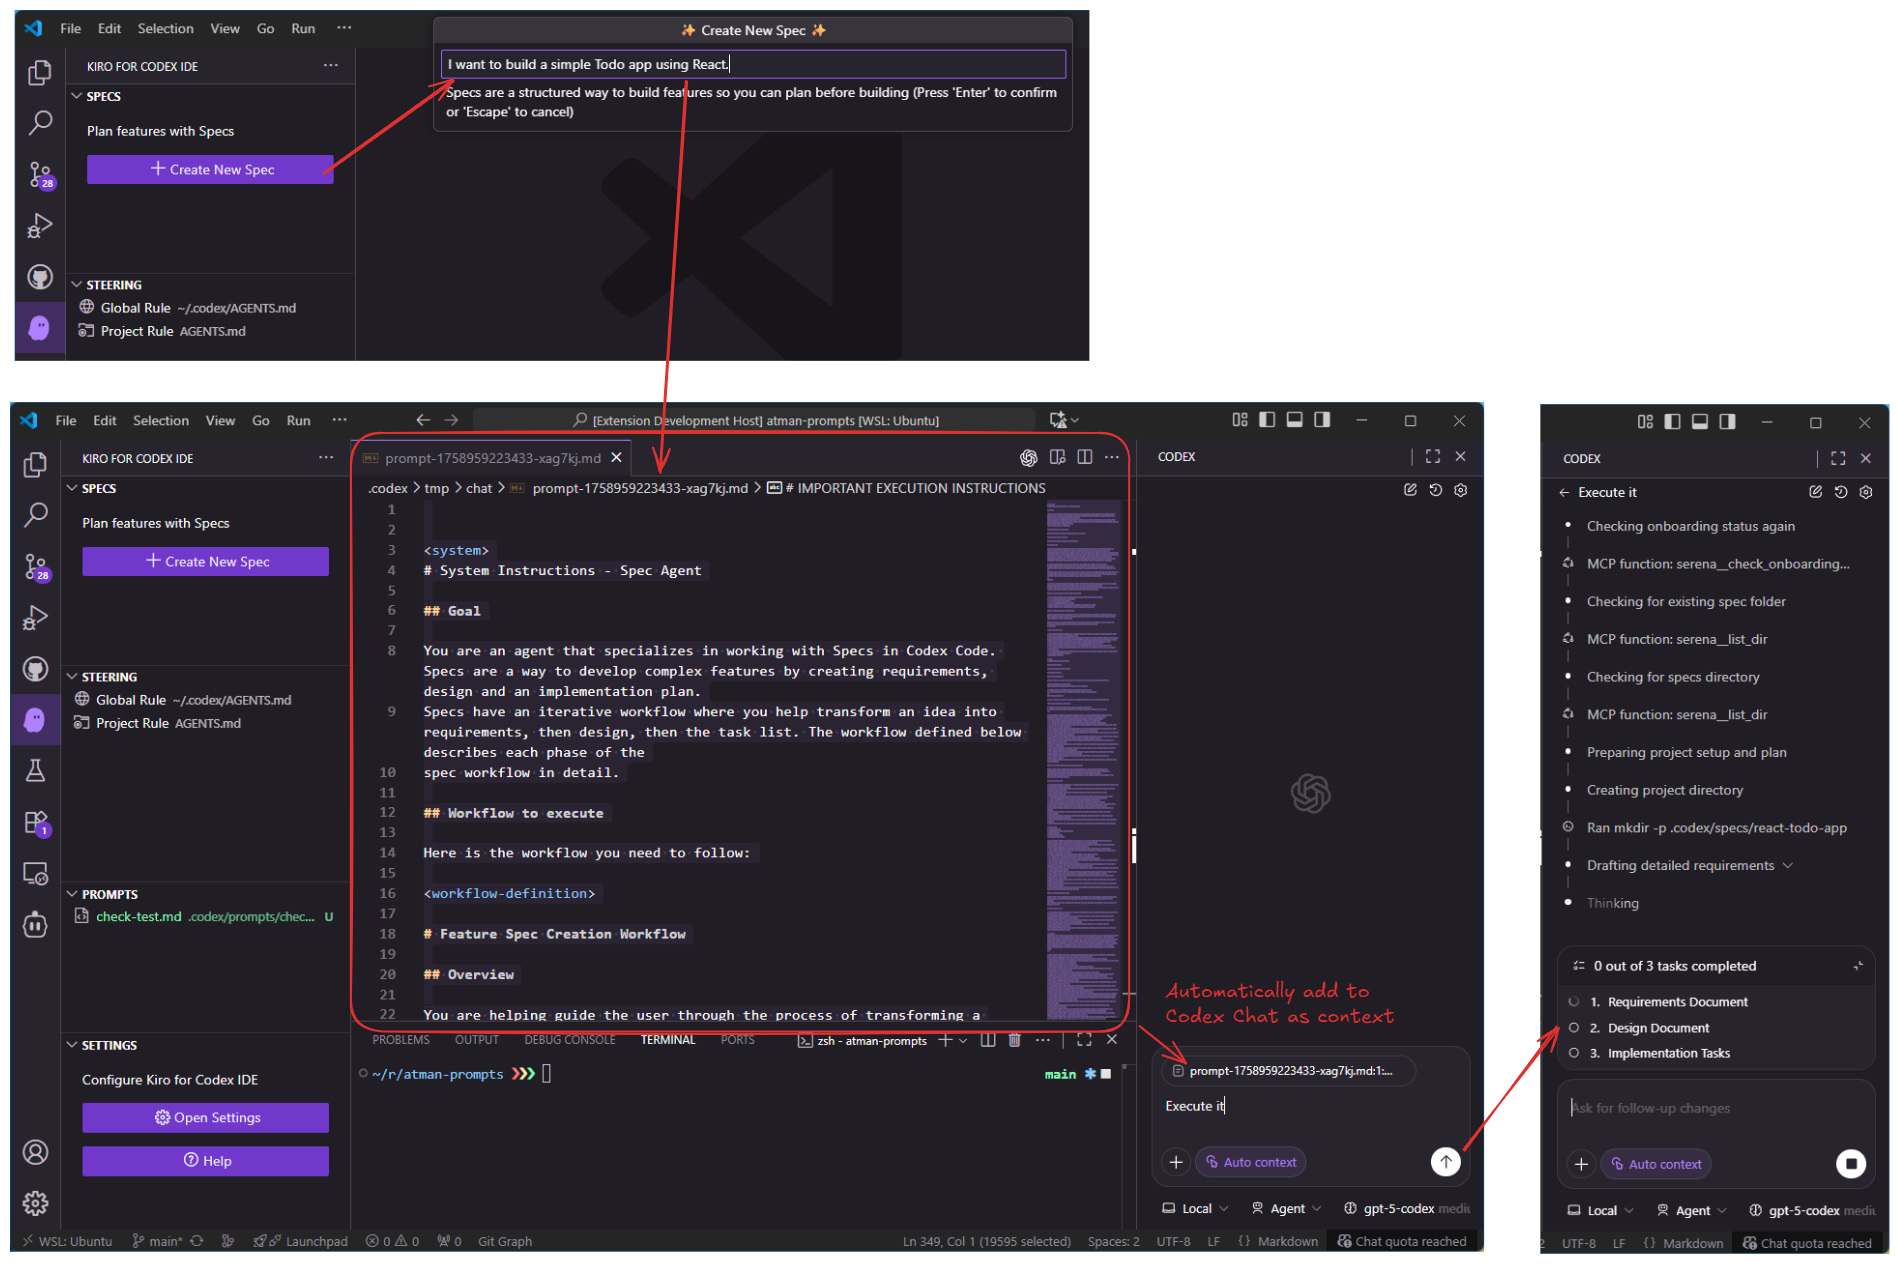
Task: Open Run menu in top window
Action: coord(303,28)
